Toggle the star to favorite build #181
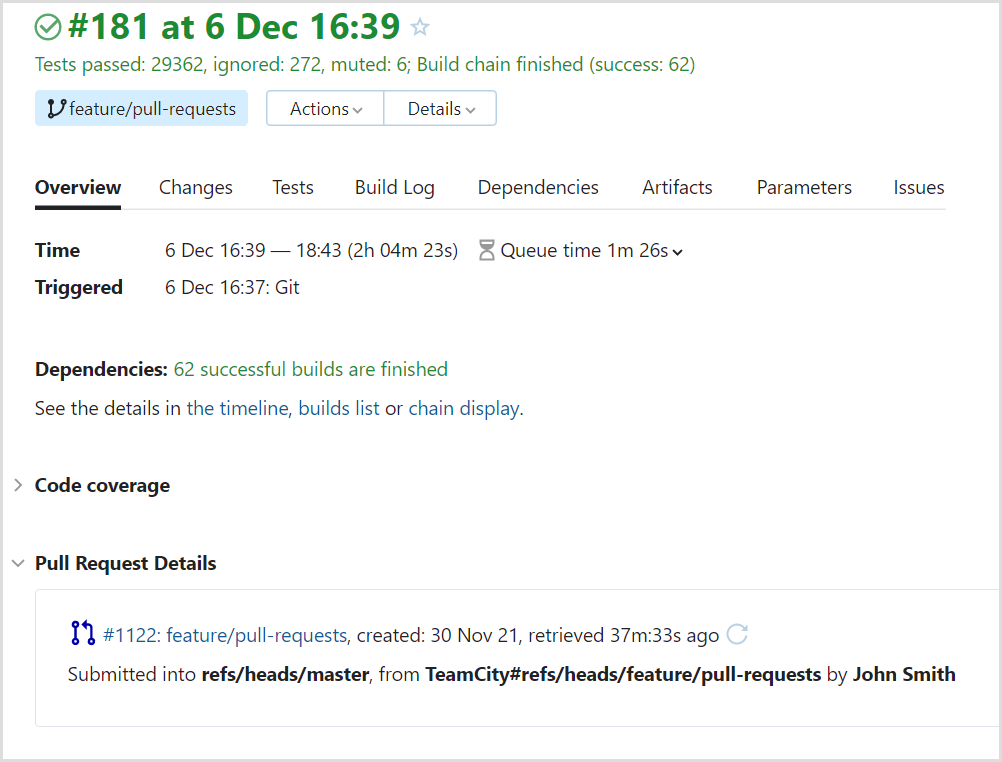This screenshot has width=1002, height=762. pyautogui.click(x=420, y=27)
